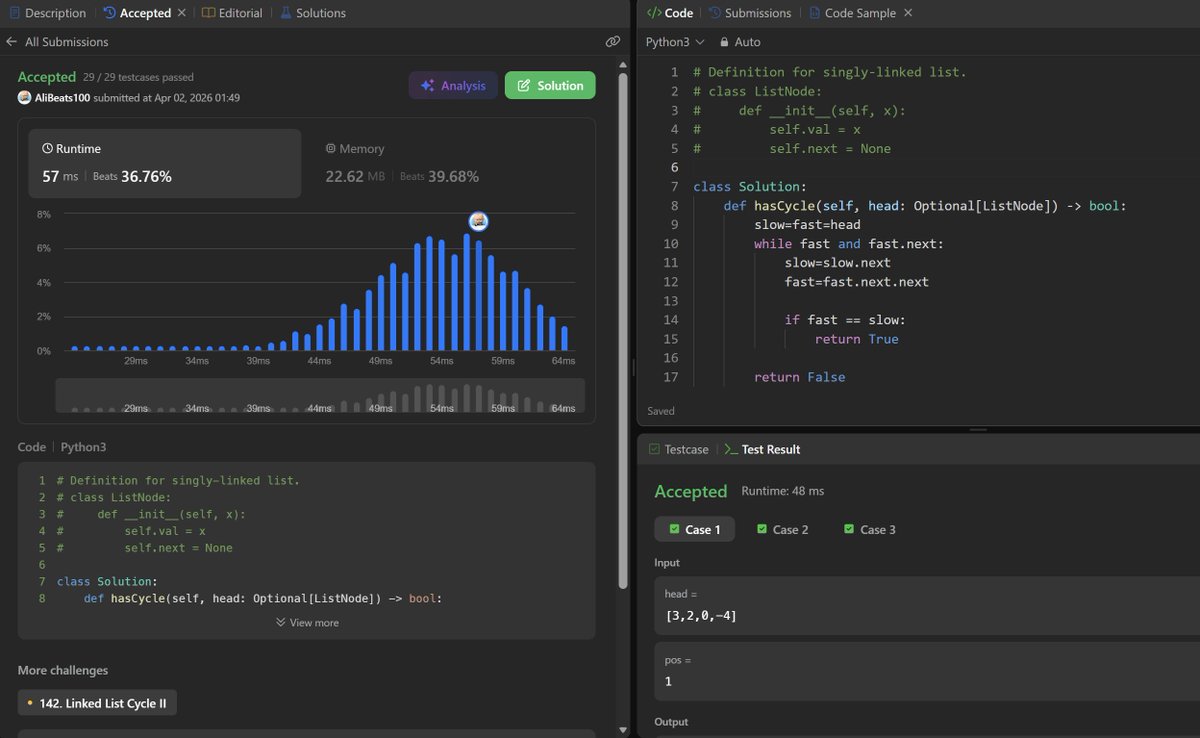Click the 54ms label on chart axis
The width and height of the screenshot is (1200, 738).
click(x=441, y=360)
